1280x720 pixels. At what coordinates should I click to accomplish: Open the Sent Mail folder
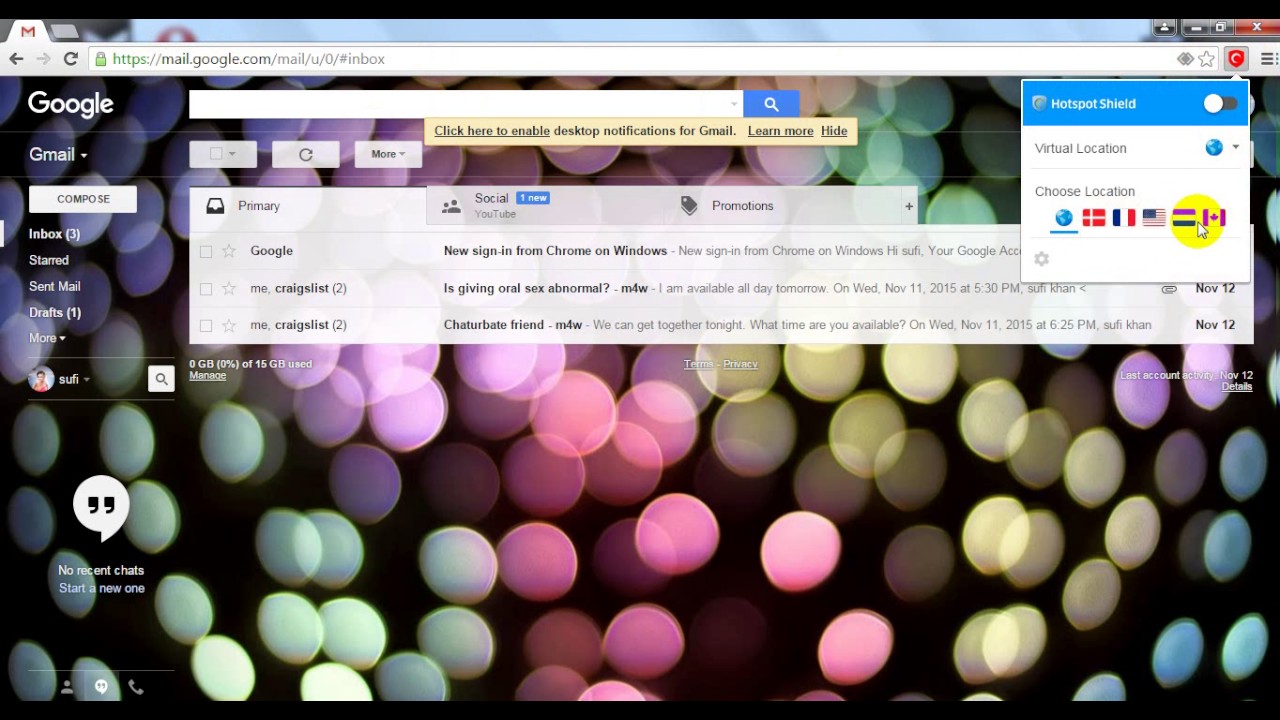[55, 286]
